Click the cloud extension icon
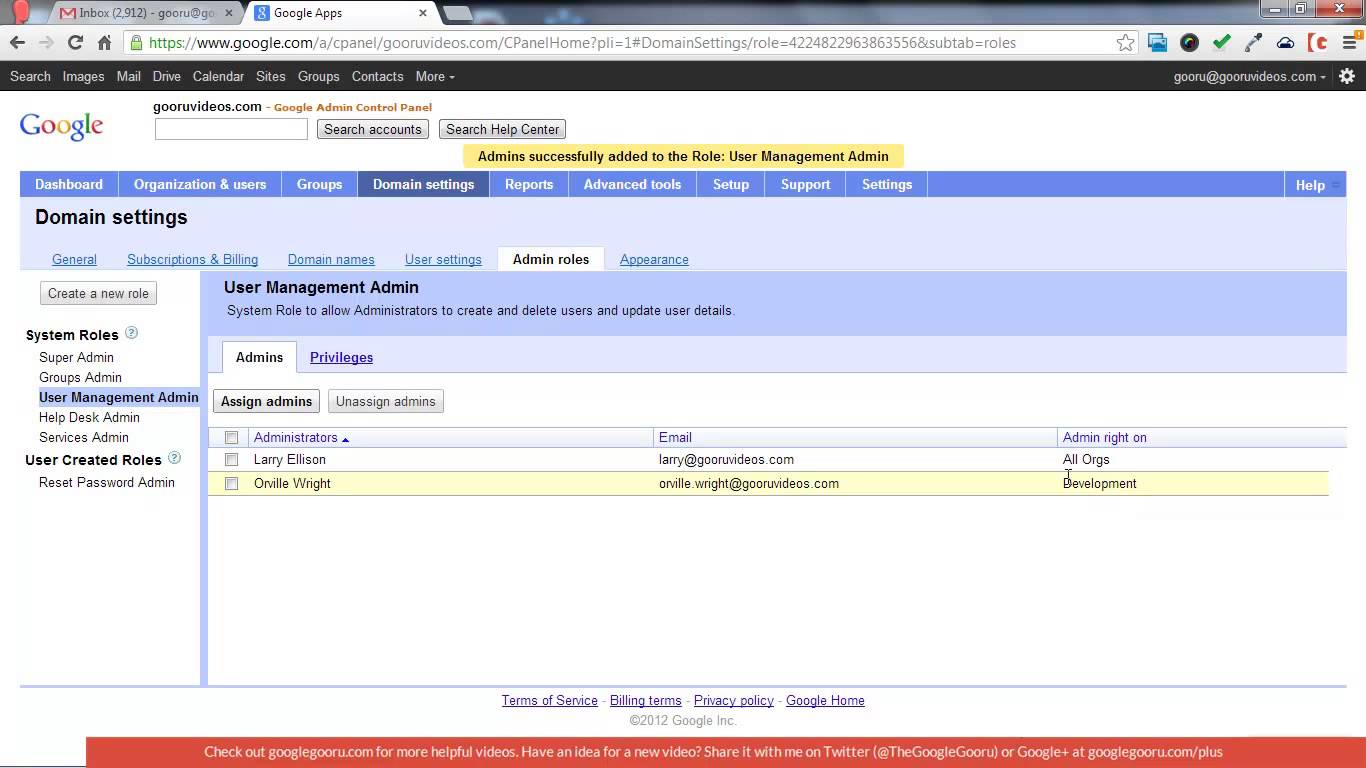The width and height of the screenshot is (1366, 768). tap(1285, 43)
